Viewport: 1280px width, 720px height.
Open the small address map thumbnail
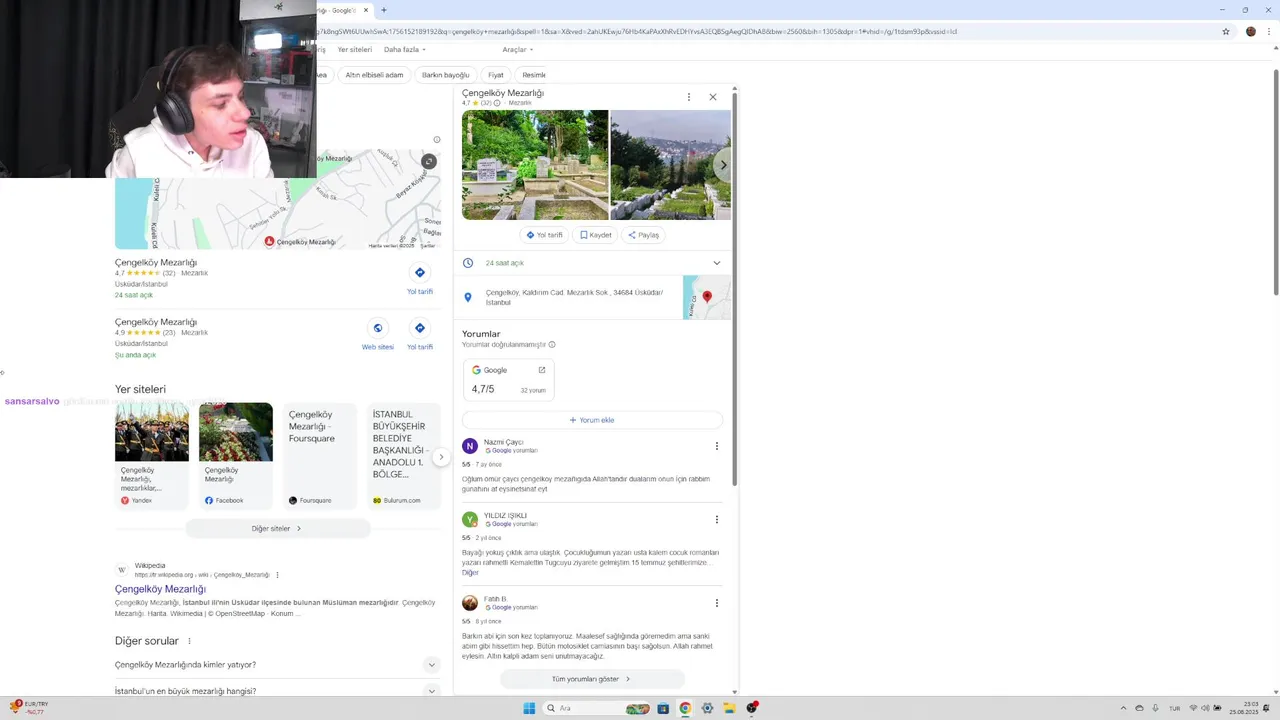[x=707, y=298]
